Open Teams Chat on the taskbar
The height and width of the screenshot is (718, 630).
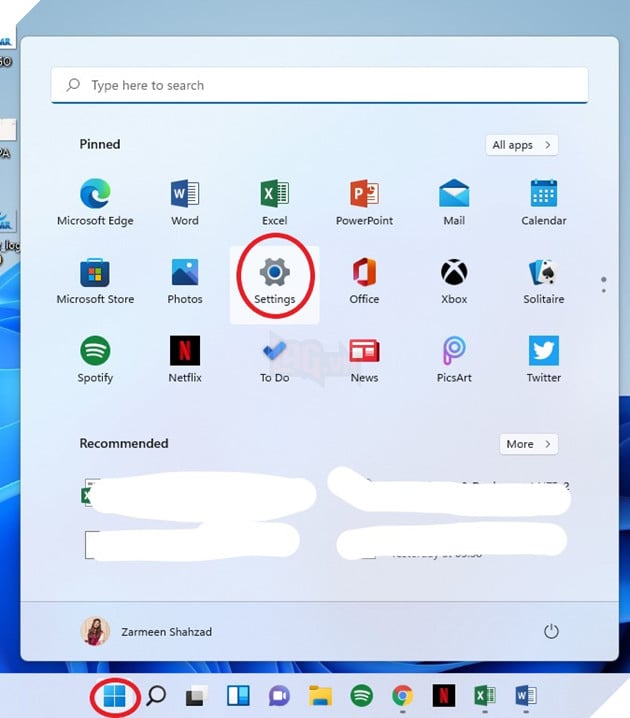279,696
